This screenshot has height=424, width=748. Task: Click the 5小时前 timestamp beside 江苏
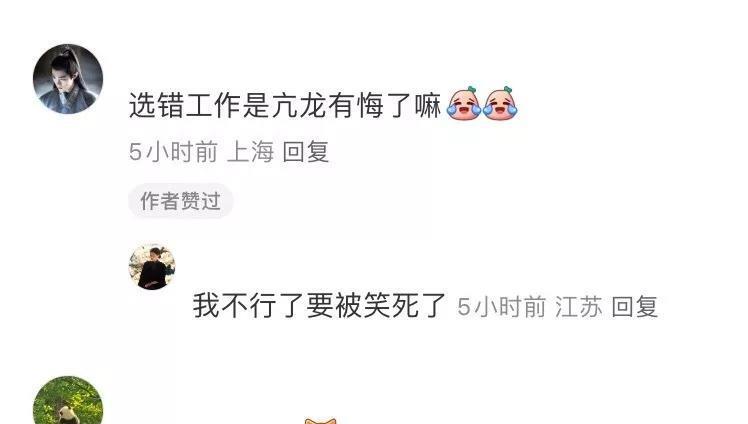point(501,306)
